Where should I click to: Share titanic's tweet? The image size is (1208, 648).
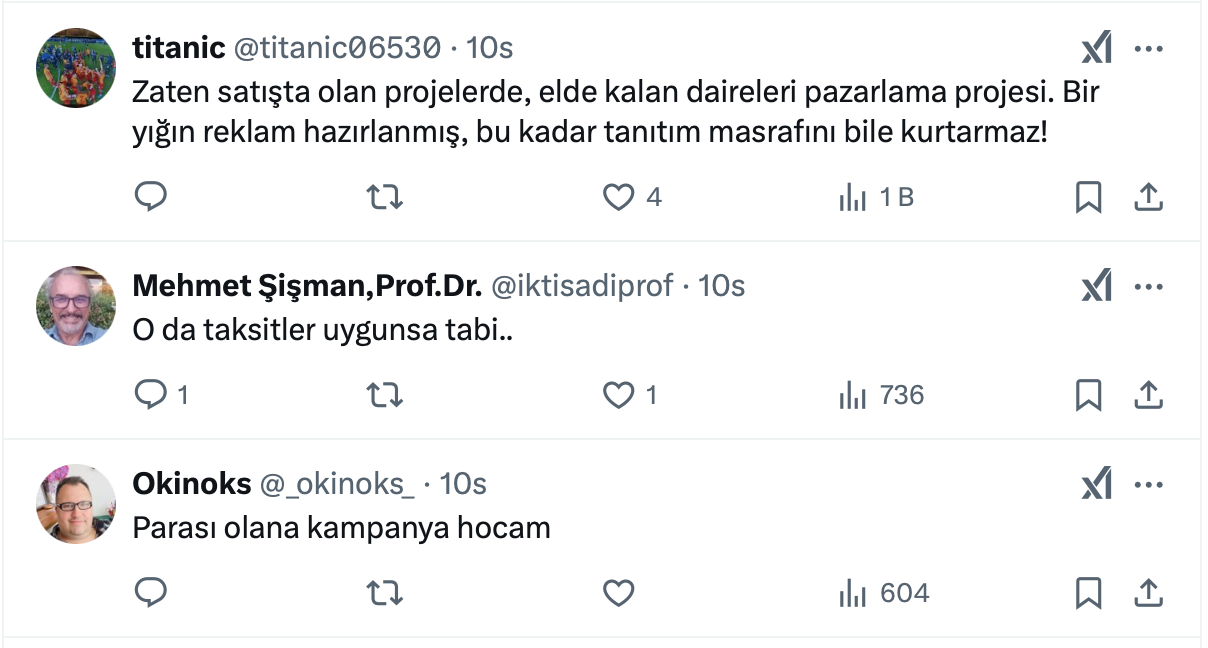(1149, 197)
